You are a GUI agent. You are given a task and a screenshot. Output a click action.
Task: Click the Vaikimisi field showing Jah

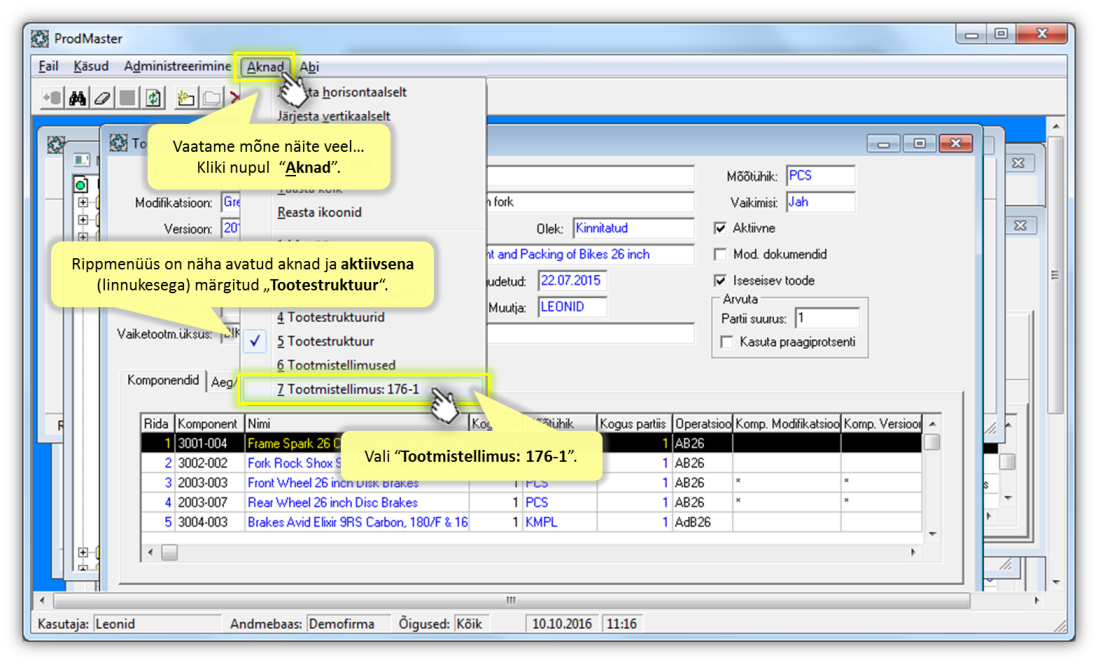coord(820,202)
